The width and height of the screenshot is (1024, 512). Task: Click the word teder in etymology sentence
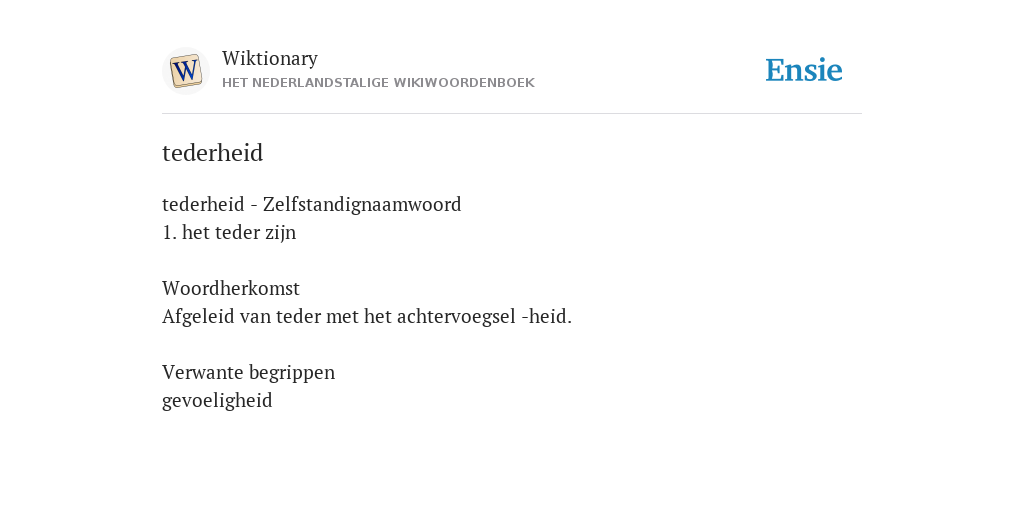click(x=298, y=316)
